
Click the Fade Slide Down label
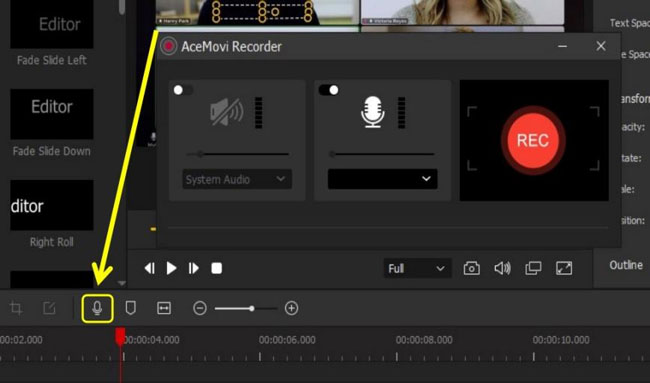point(52,151)
